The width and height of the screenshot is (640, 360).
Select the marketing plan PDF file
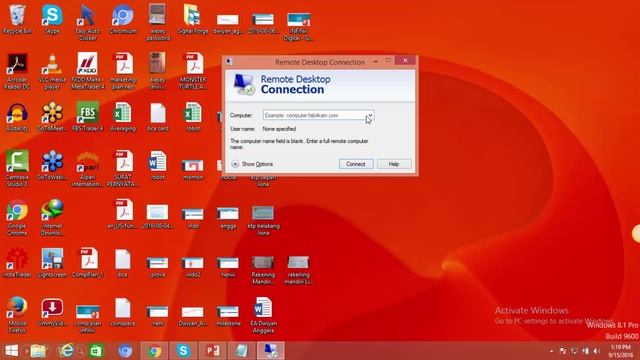(123, 71)
